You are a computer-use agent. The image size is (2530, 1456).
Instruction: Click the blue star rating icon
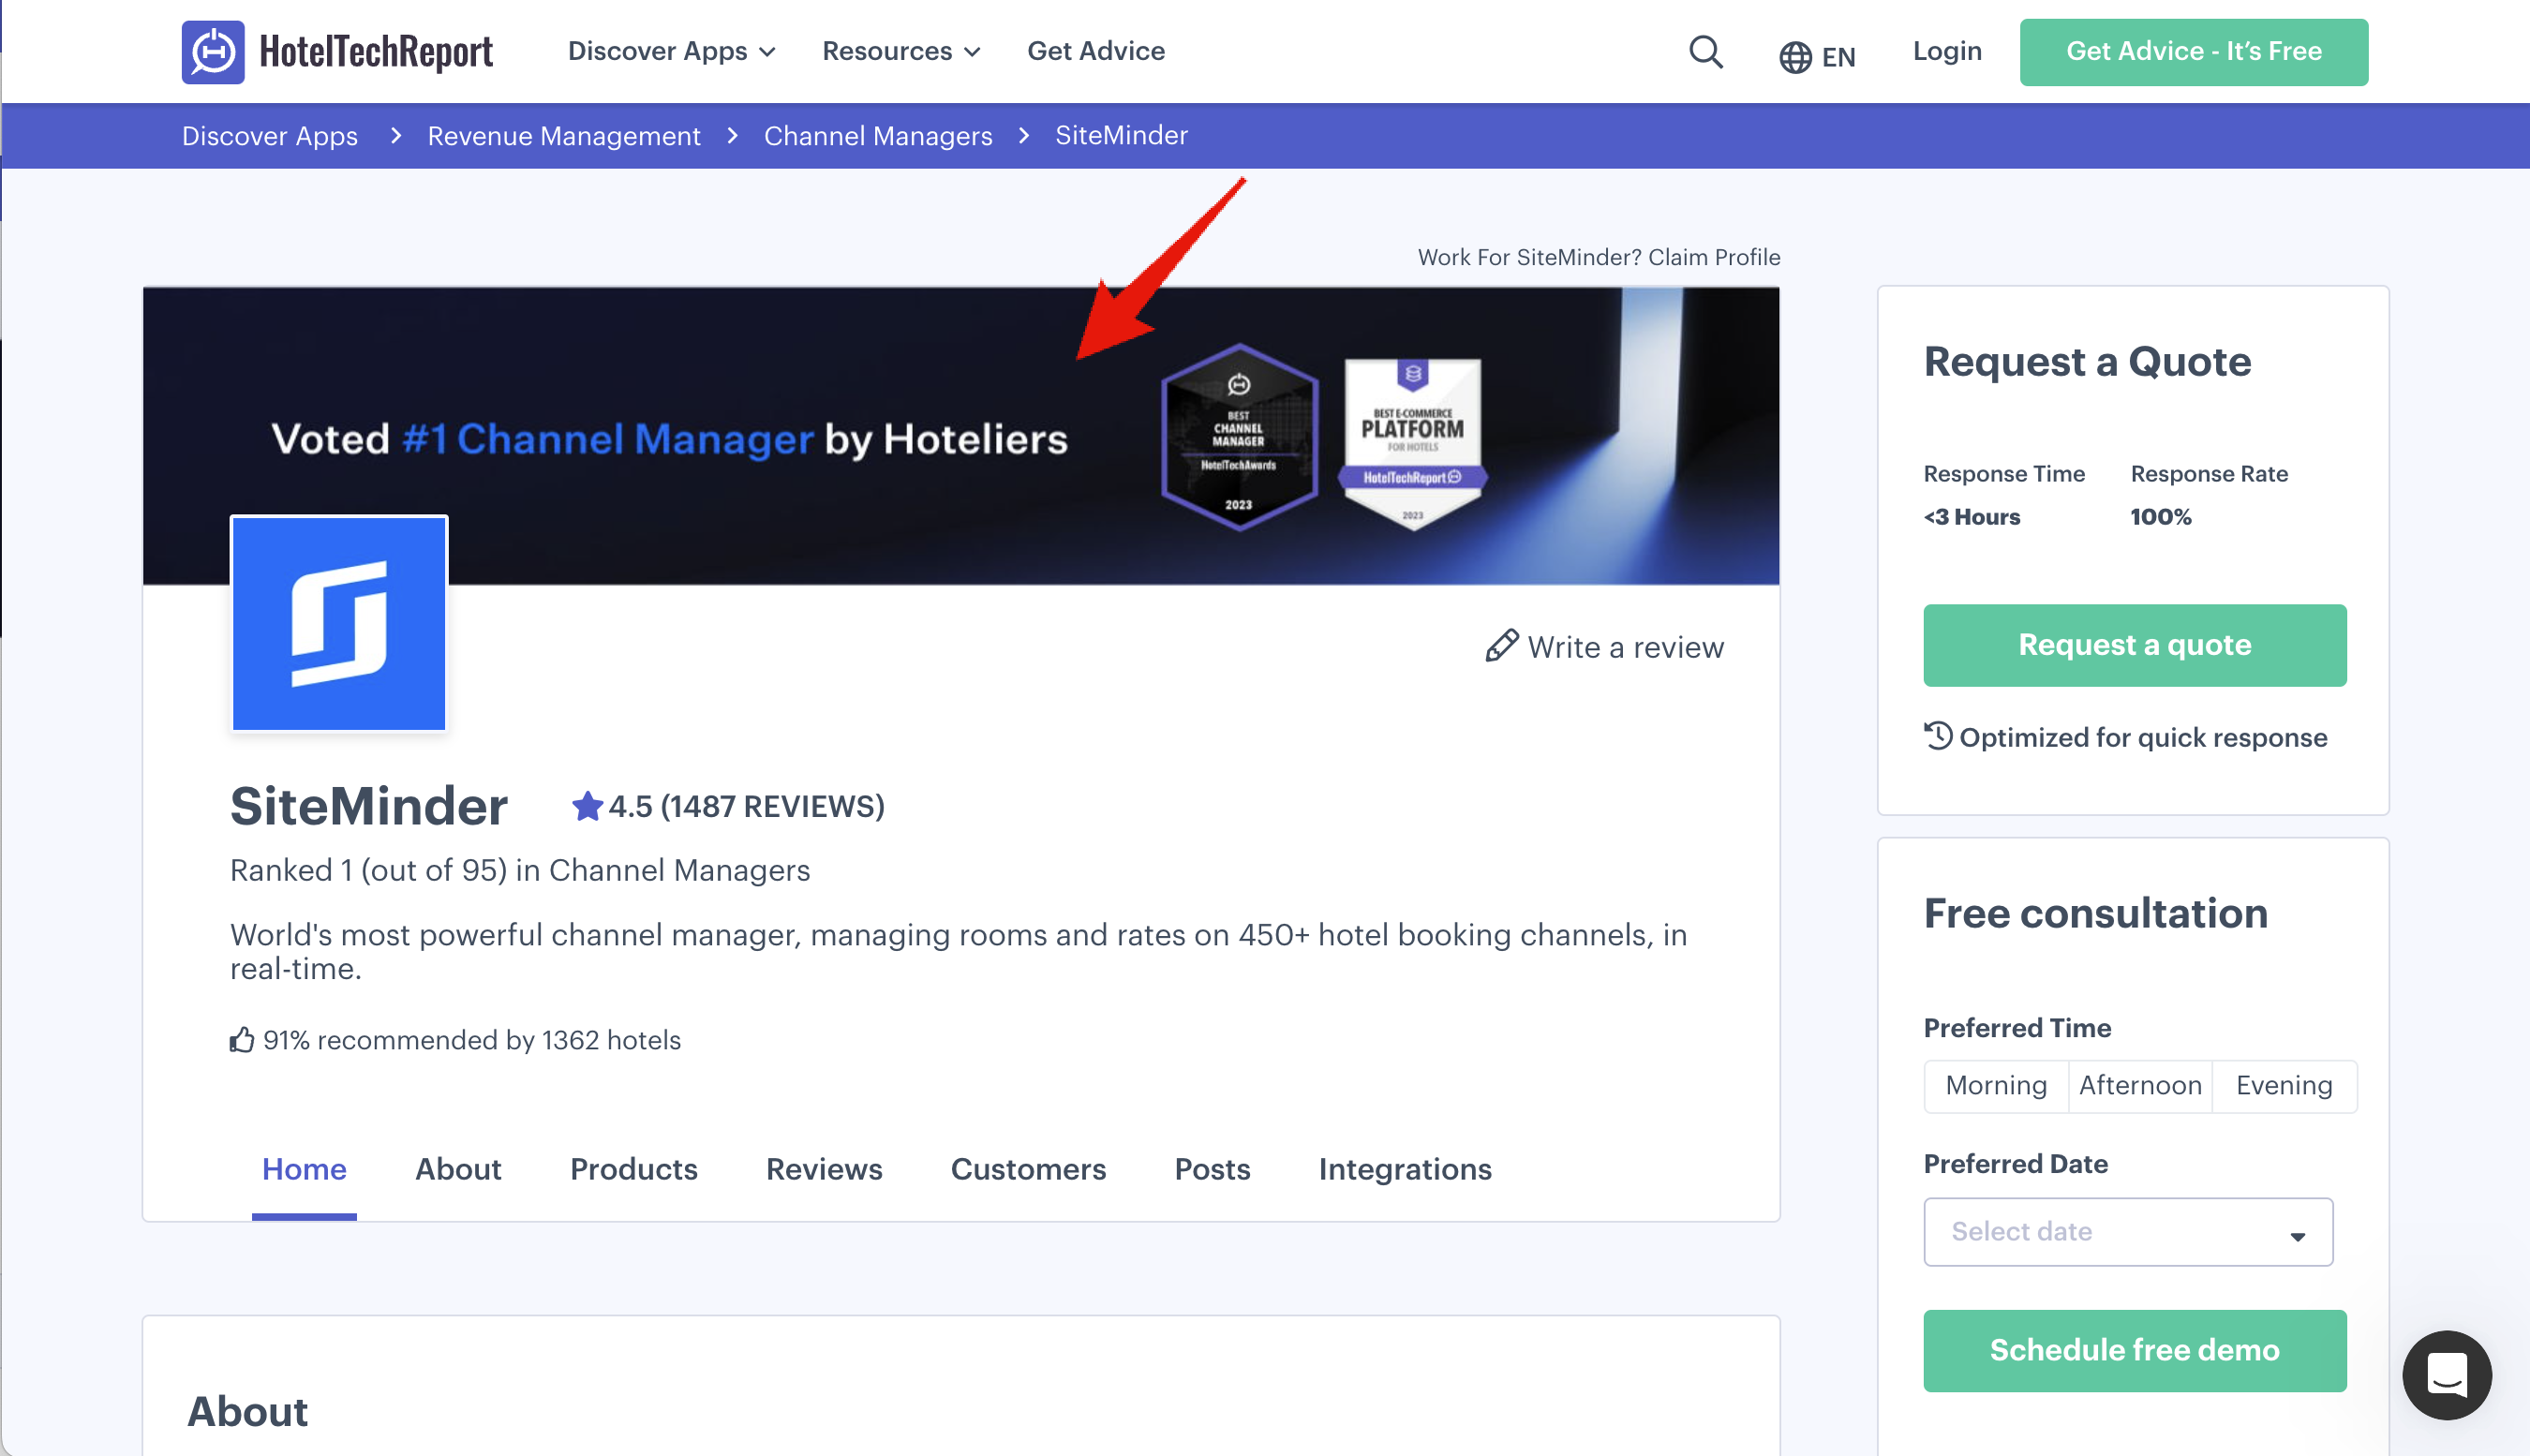[587, 806]
